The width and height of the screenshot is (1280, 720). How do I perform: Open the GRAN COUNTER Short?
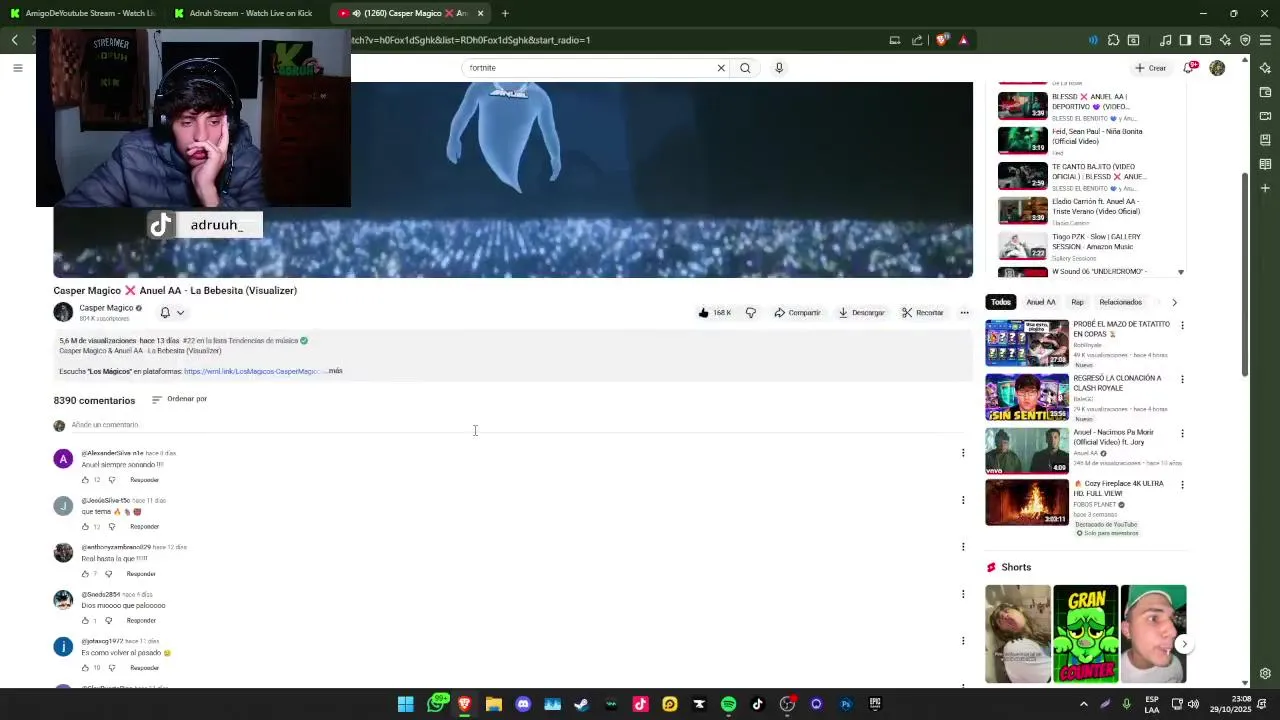(1085, 634)
